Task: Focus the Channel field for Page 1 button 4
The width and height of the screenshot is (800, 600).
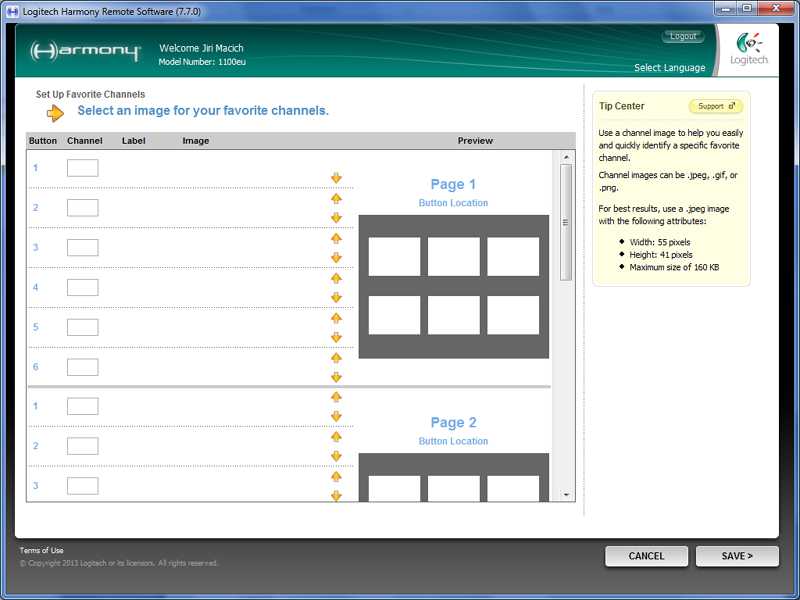Action: tap(82, 287)
